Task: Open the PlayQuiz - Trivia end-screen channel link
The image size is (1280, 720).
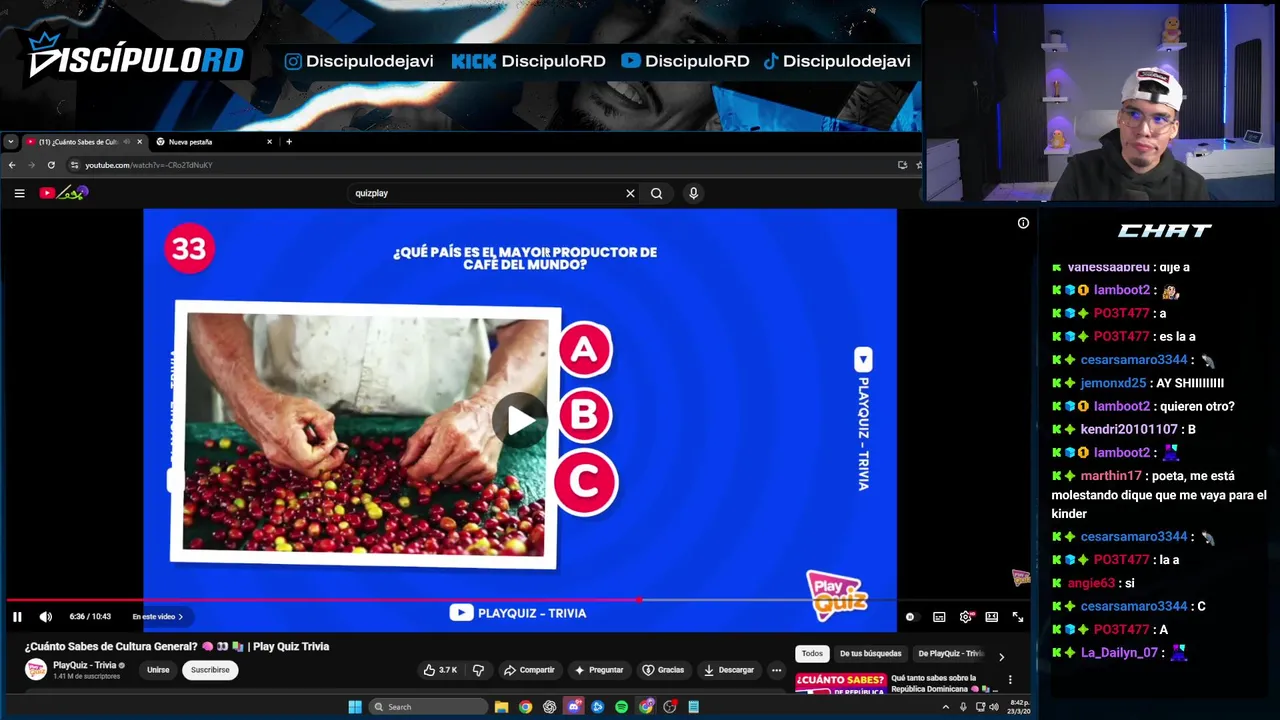Action: [518, 613]
